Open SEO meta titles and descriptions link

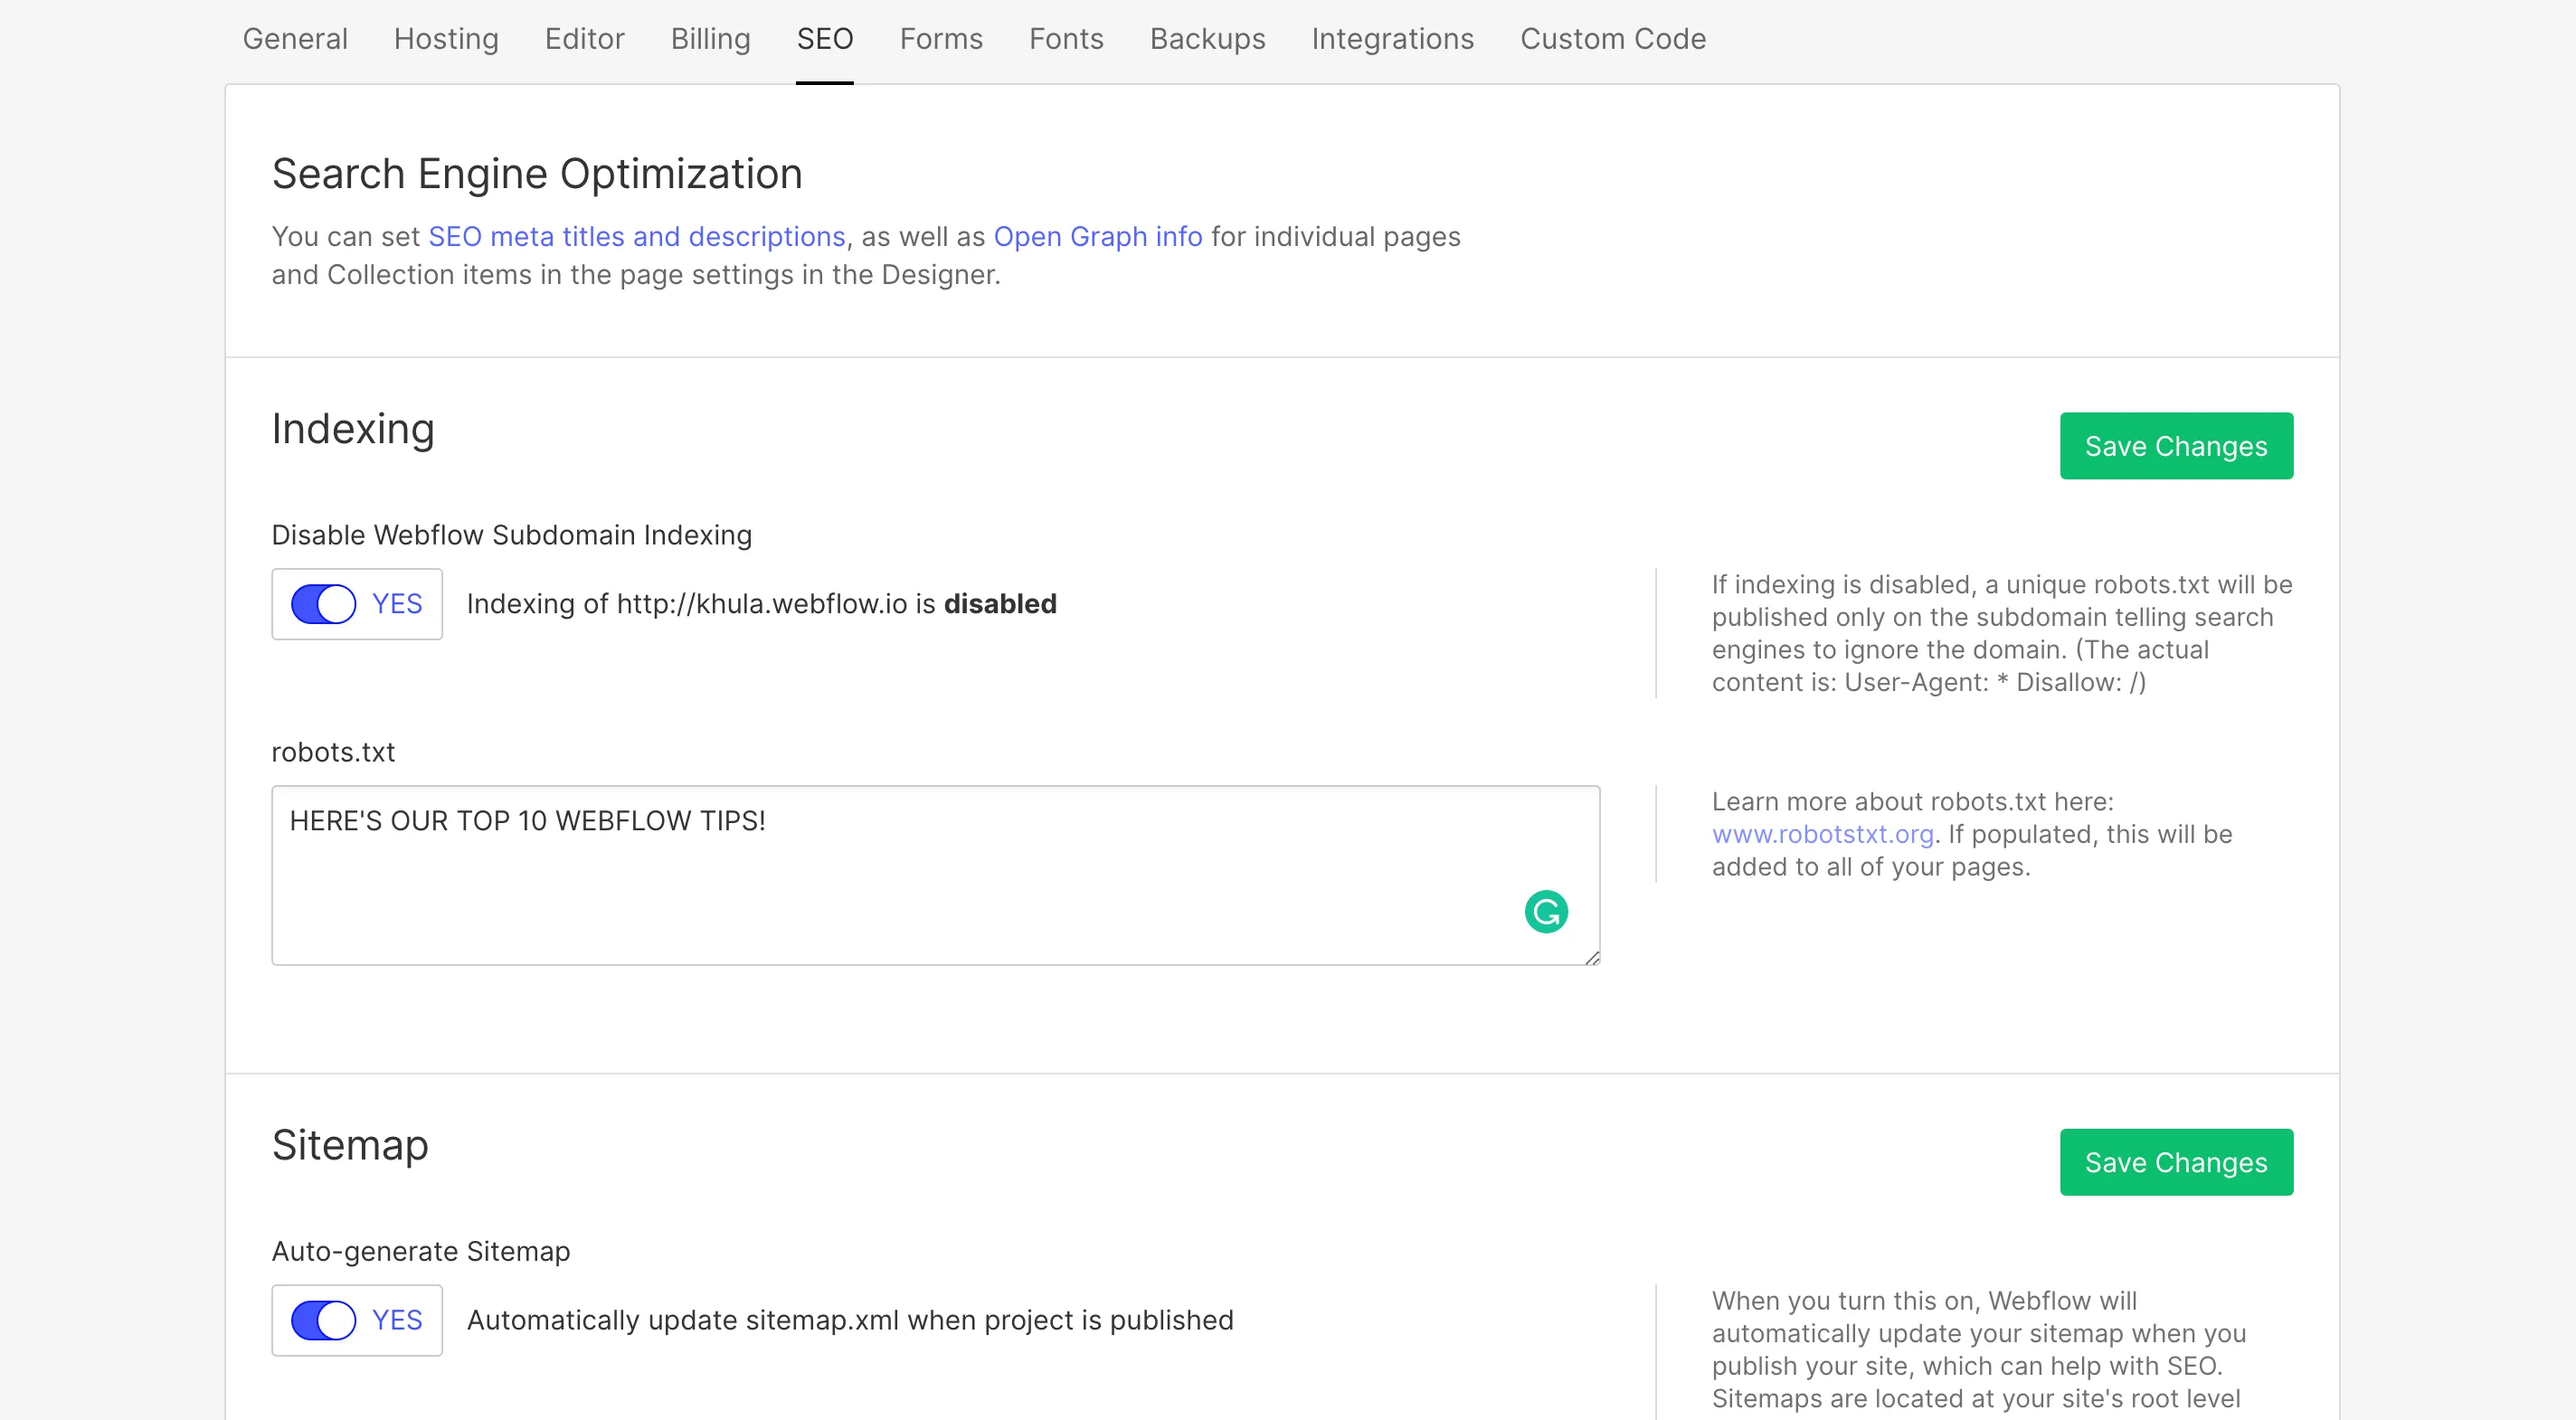pos(636,237)
